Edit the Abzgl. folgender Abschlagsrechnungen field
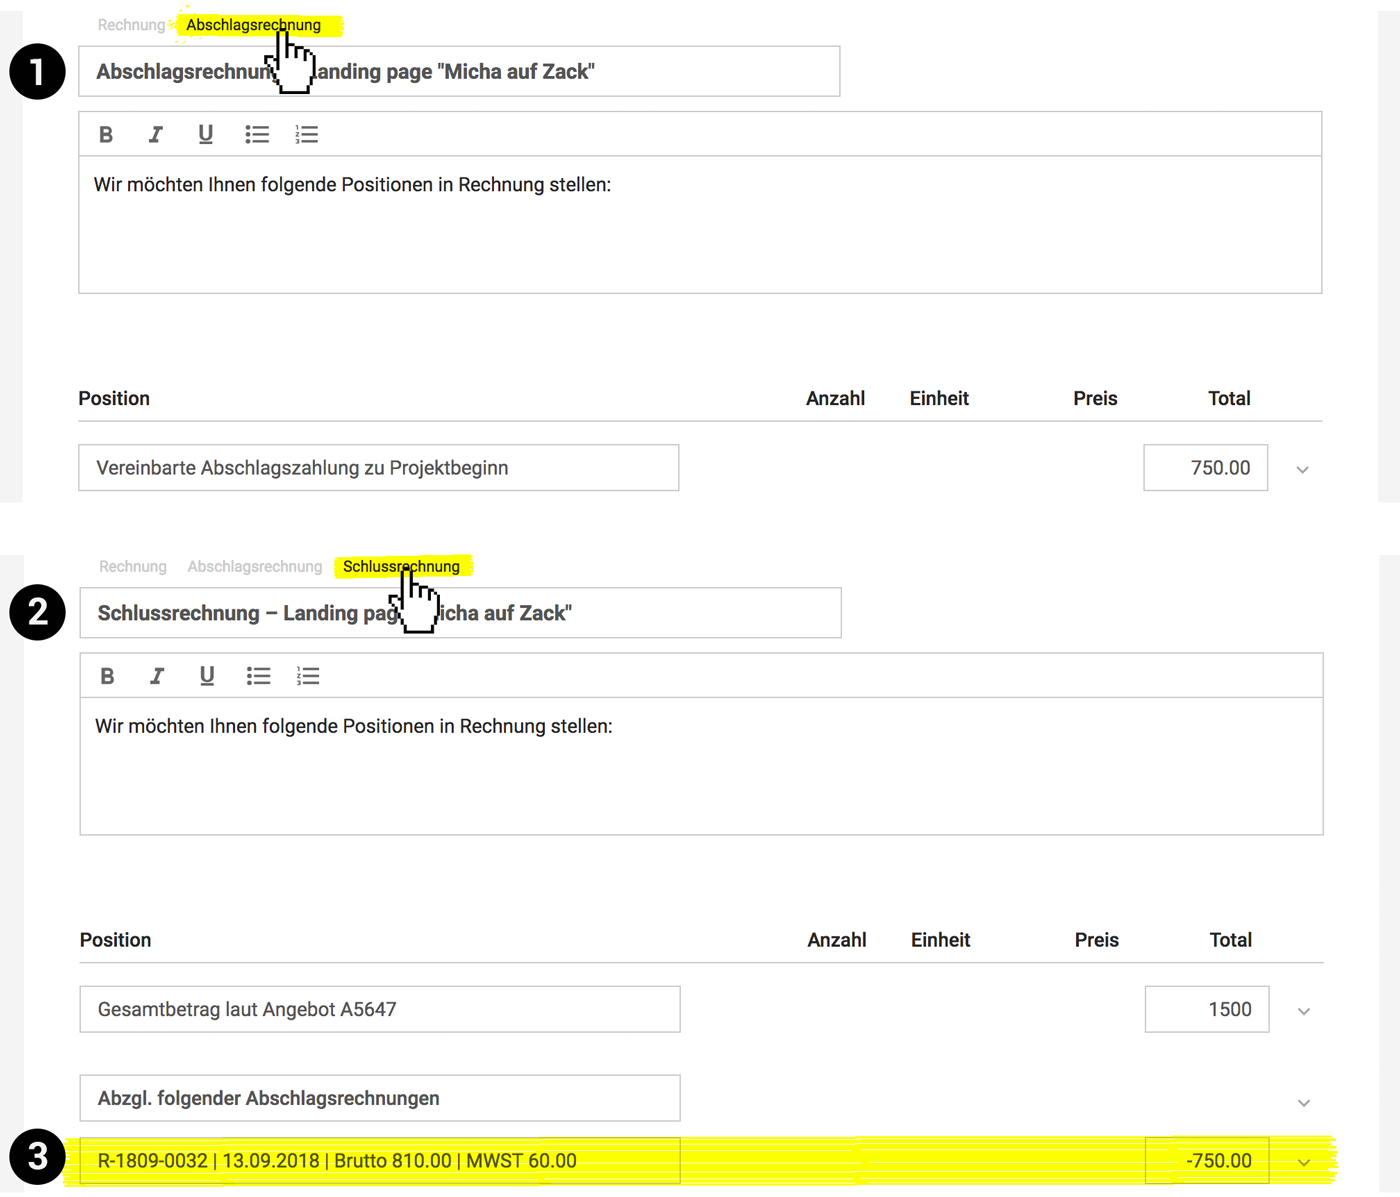This screenshot has height=1197, width=1400. point(380,1098)
